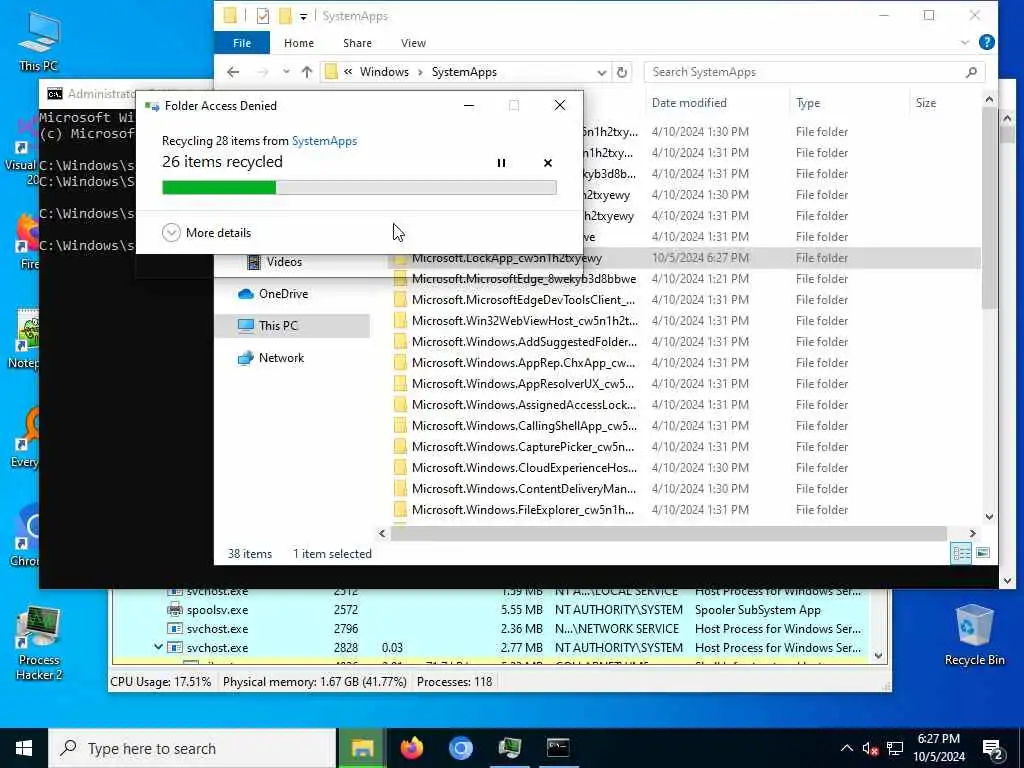
Task: Click the Windows breadcrumb in address bar
Action: (x=384, y=72)
